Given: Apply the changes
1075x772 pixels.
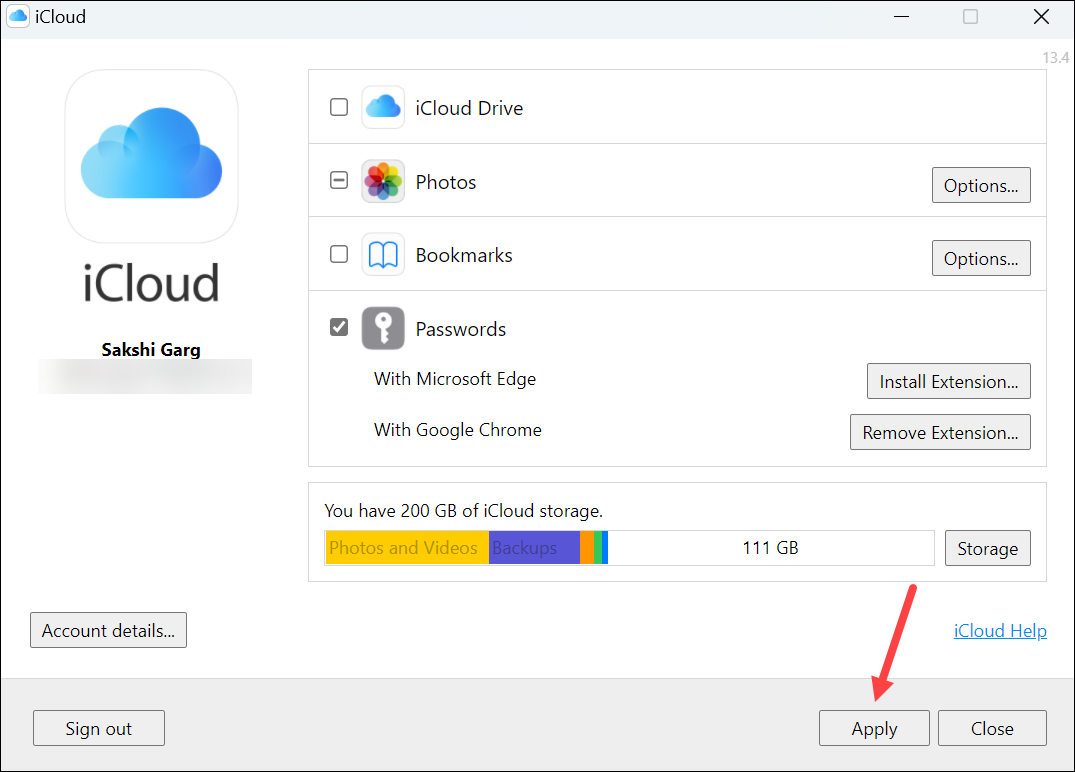Looking at the screenshot, I should 874,728.
